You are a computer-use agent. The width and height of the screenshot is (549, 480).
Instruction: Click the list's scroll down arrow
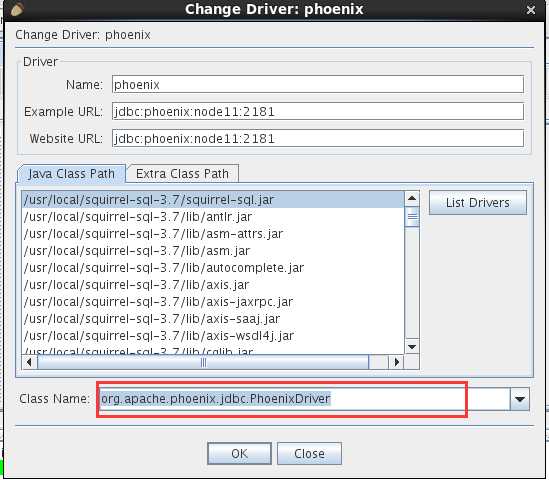412,347
